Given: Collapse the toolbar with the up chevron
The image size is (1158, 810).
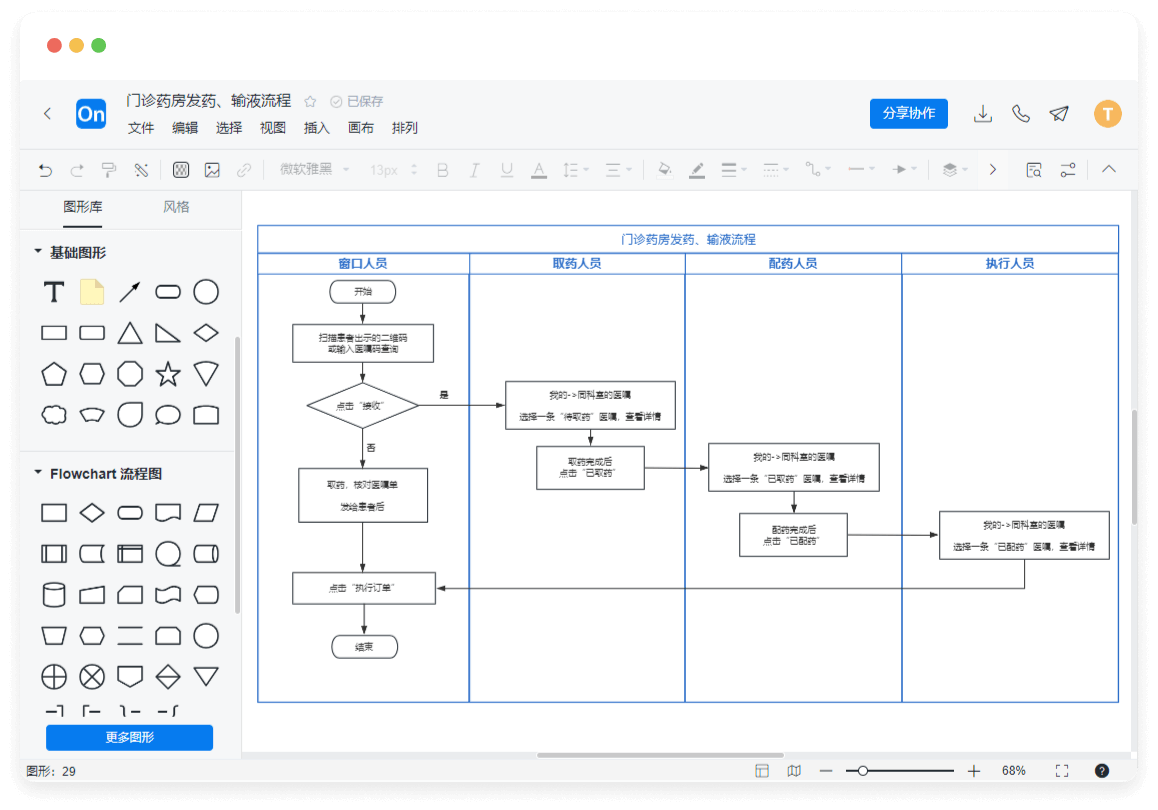Looking at the screenshot, I should 1108,170.
